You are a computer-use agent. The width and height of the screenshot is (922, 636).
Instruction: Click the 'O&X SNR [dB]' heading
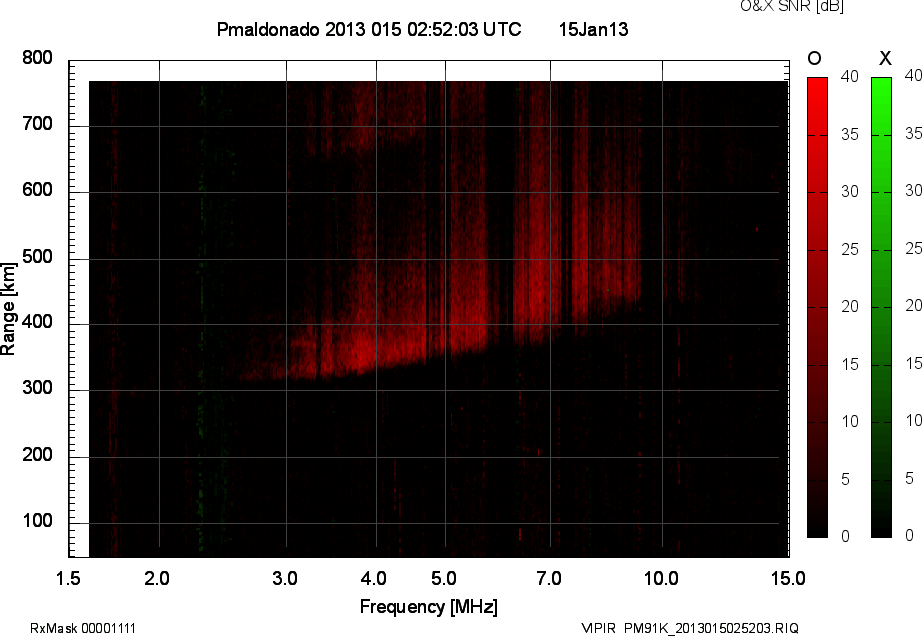click(x=791, y=6)
